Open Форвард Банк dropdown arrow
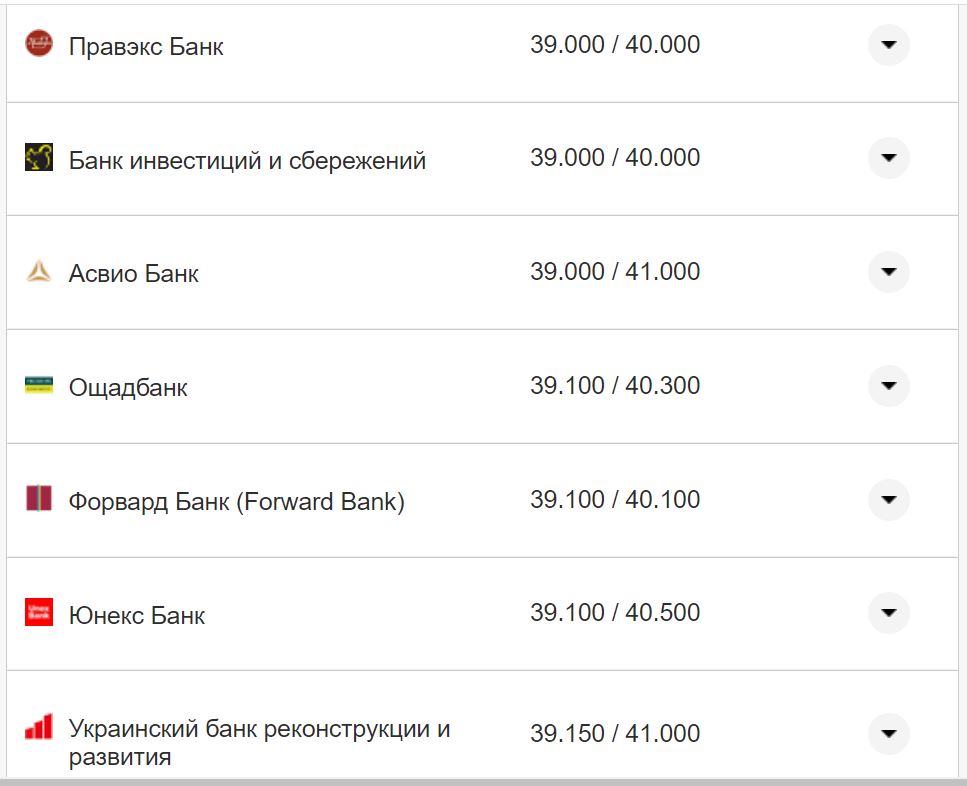 click(888, 499)
